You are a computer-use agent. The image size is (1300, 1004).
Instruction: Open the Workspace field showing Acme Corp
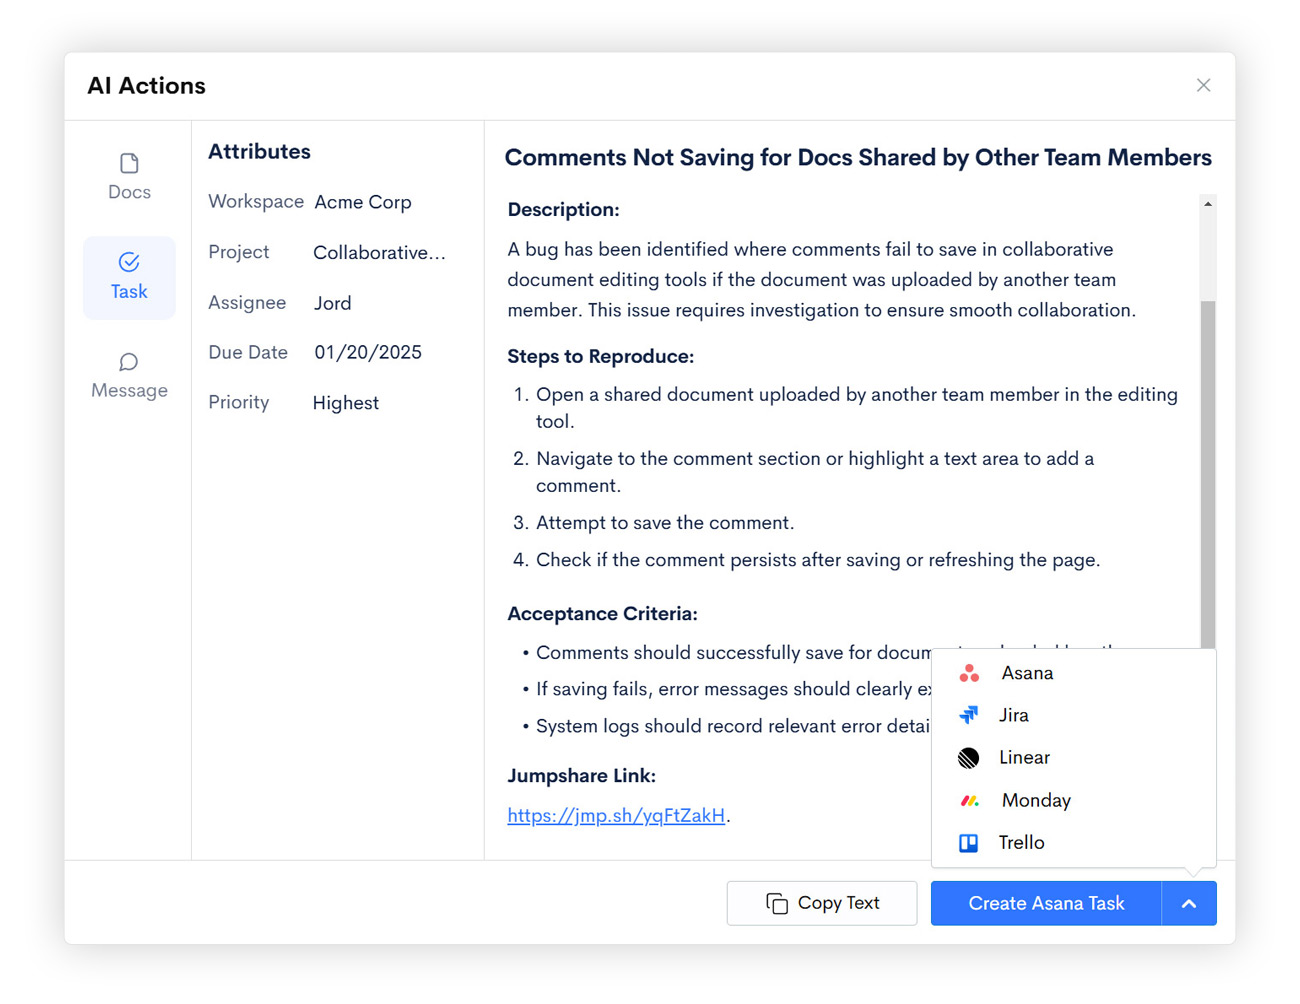point(363,202)
